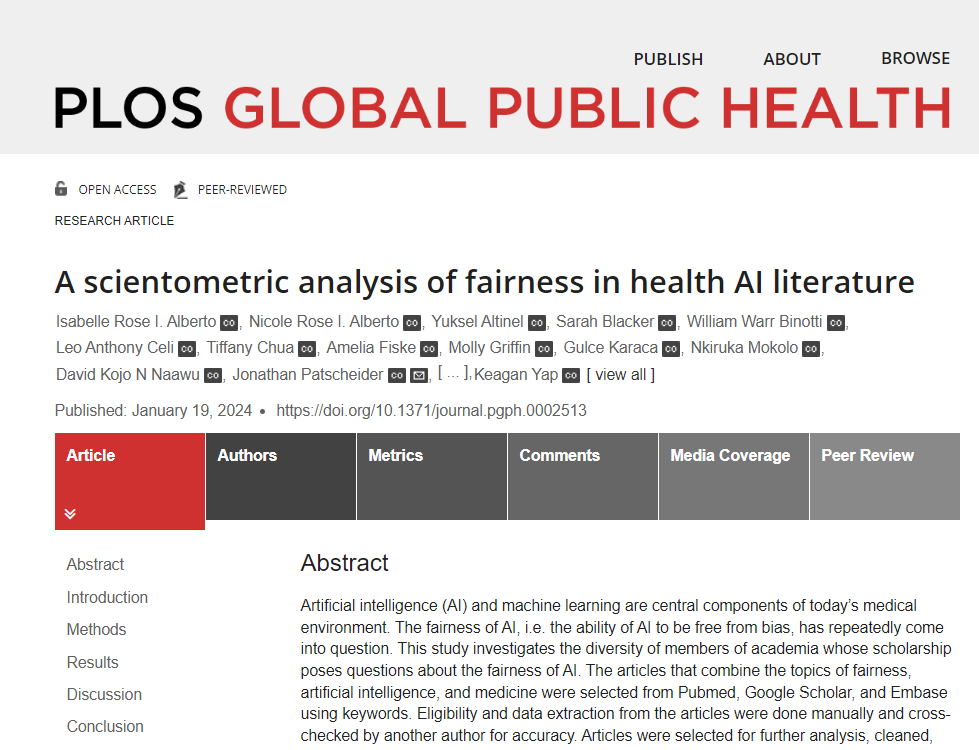
Task: Jump to Results section in sidebar
Action: (92, 663)
